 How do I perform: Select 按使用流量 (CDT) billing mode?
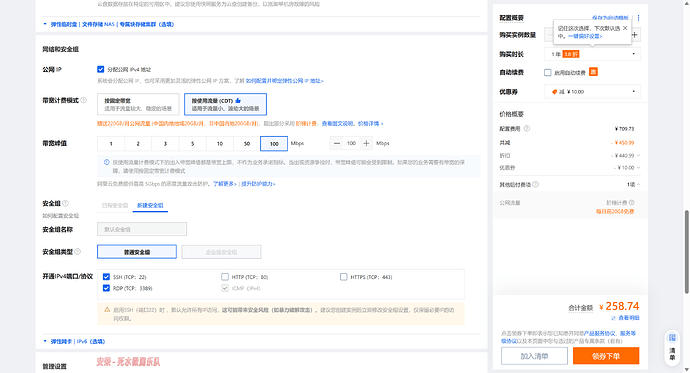(225, 104)
